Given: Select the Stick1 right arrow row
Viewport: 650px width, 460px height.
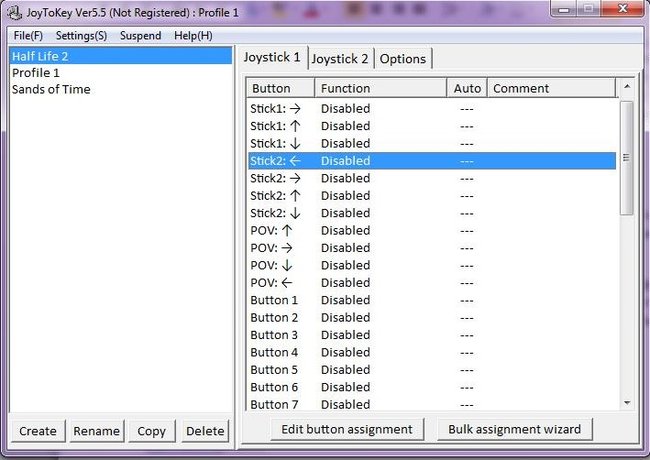Looking at the screenshot, I should click(x=432, y=109).
